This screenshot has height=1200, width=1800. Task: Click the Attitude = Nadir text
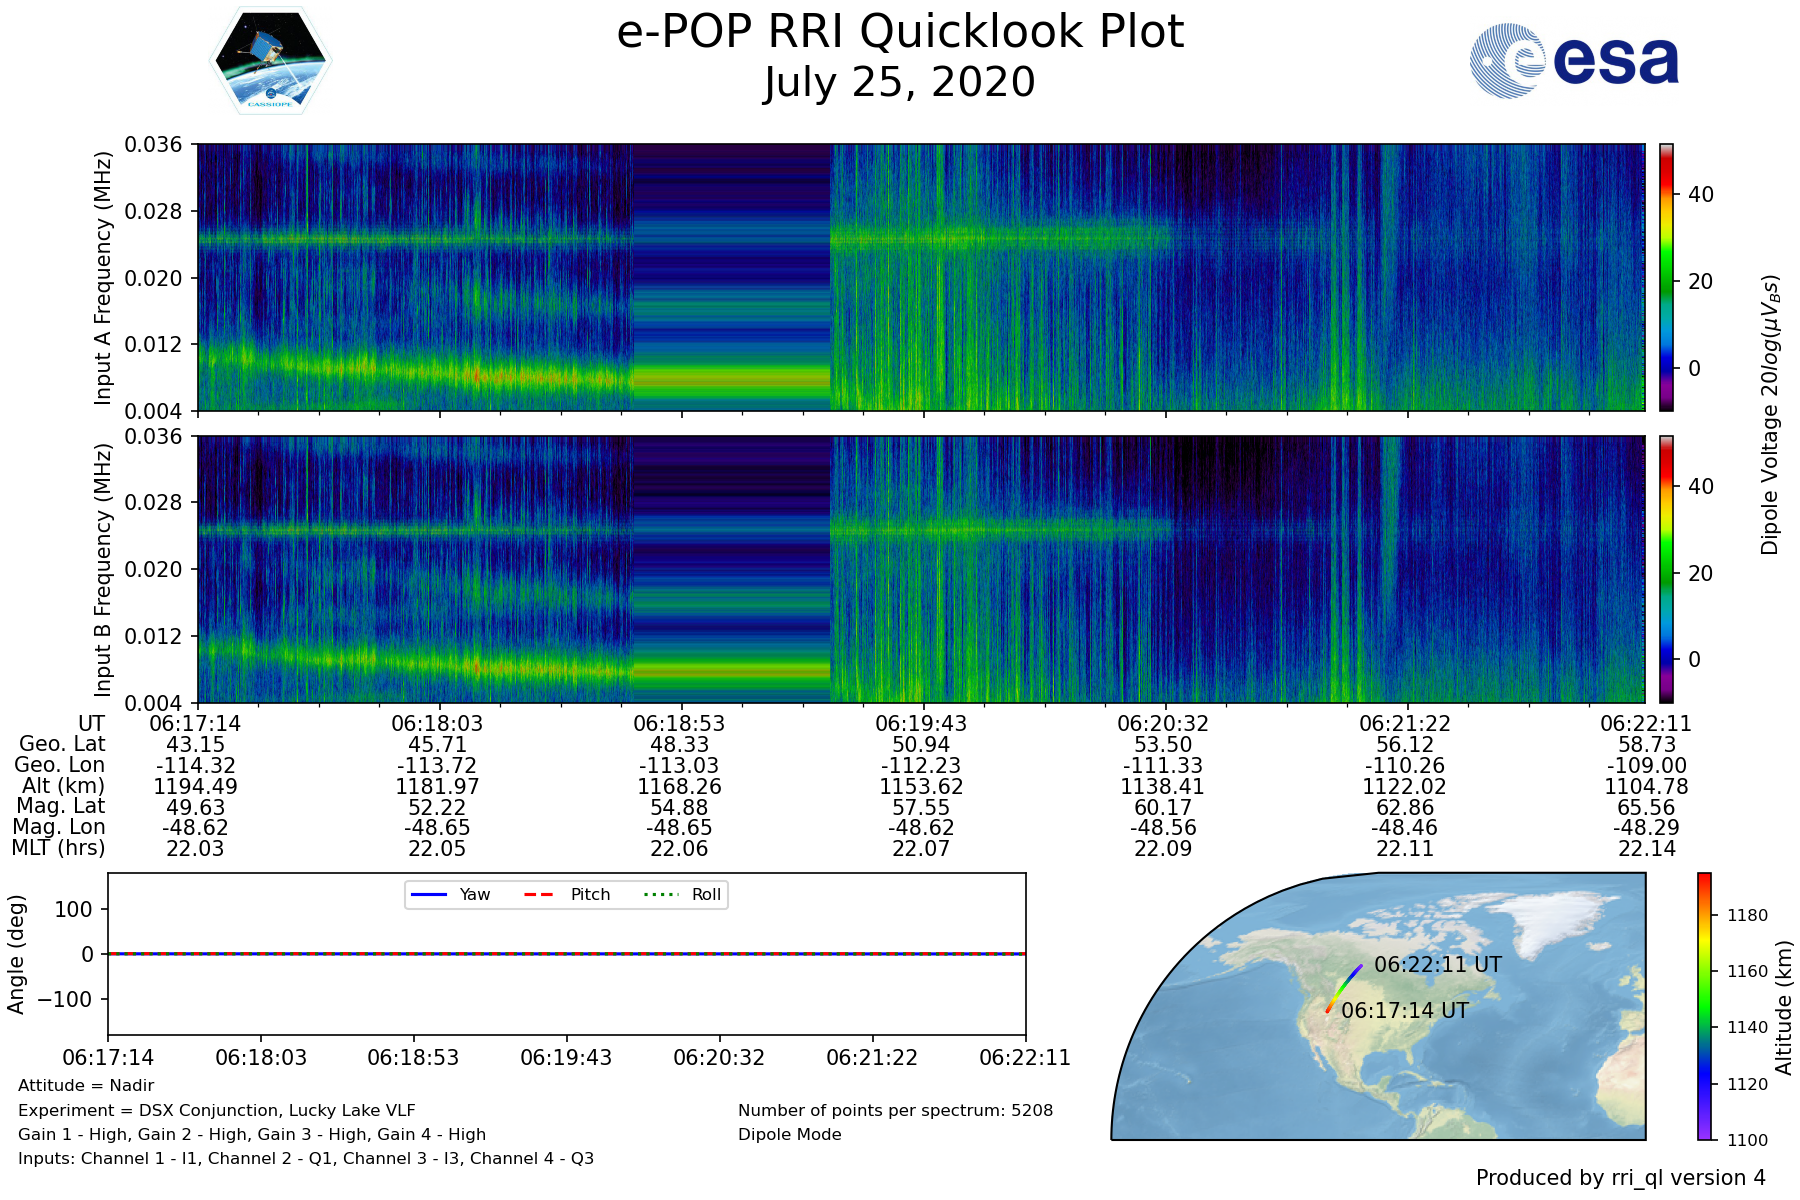(x=86, y=1086)
